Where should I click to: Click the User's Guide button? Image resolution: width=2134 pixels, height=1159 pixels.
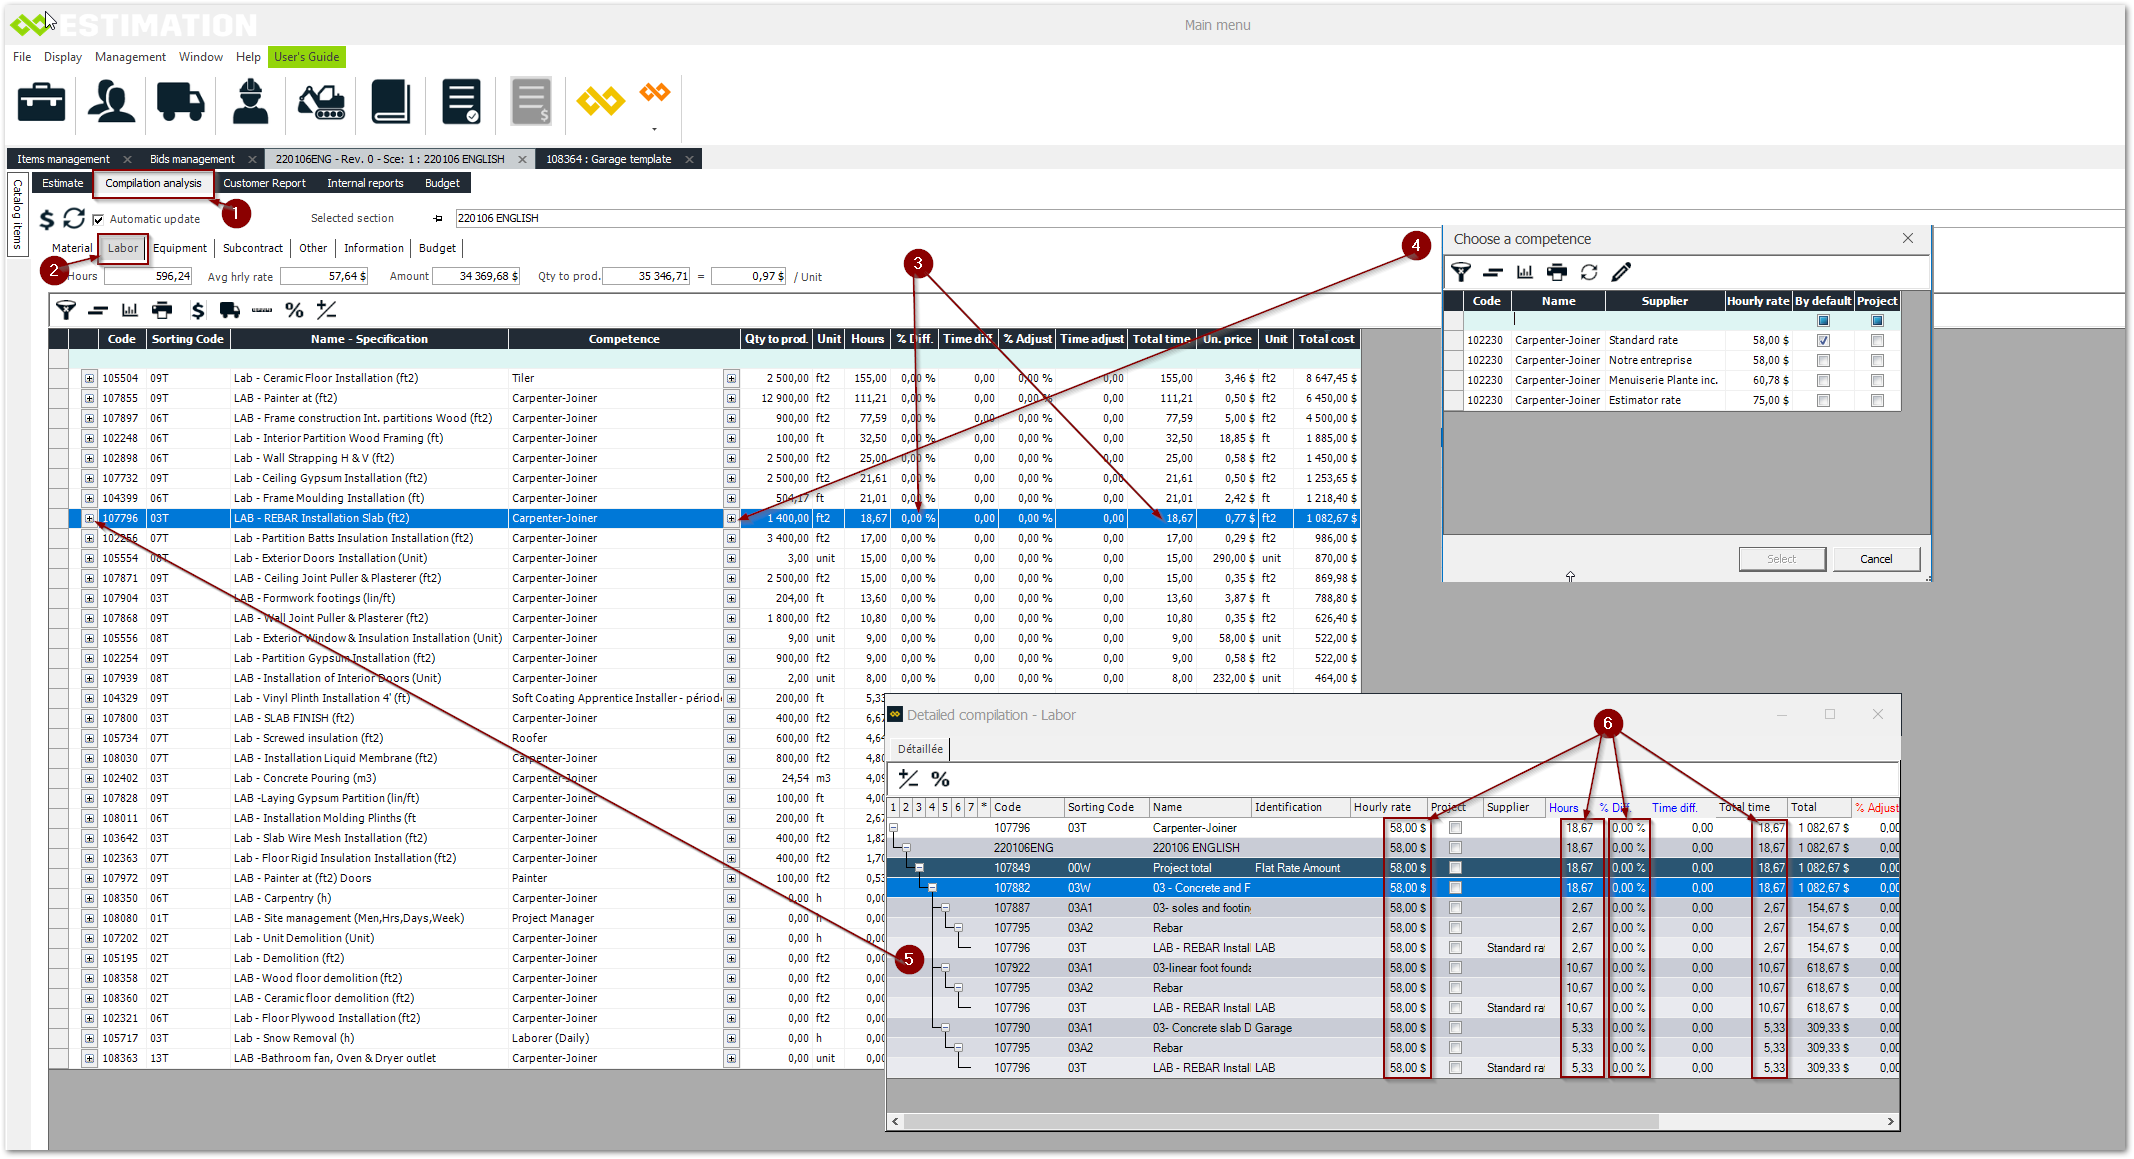click(306, 57)
